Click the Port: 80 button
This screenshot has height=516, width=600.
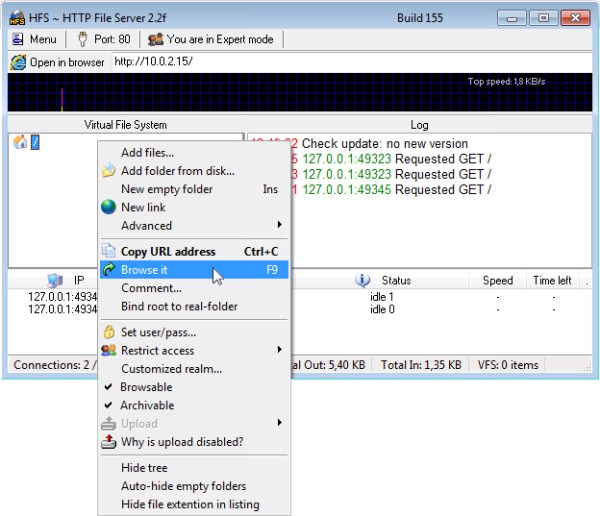(x=103, y=39)
